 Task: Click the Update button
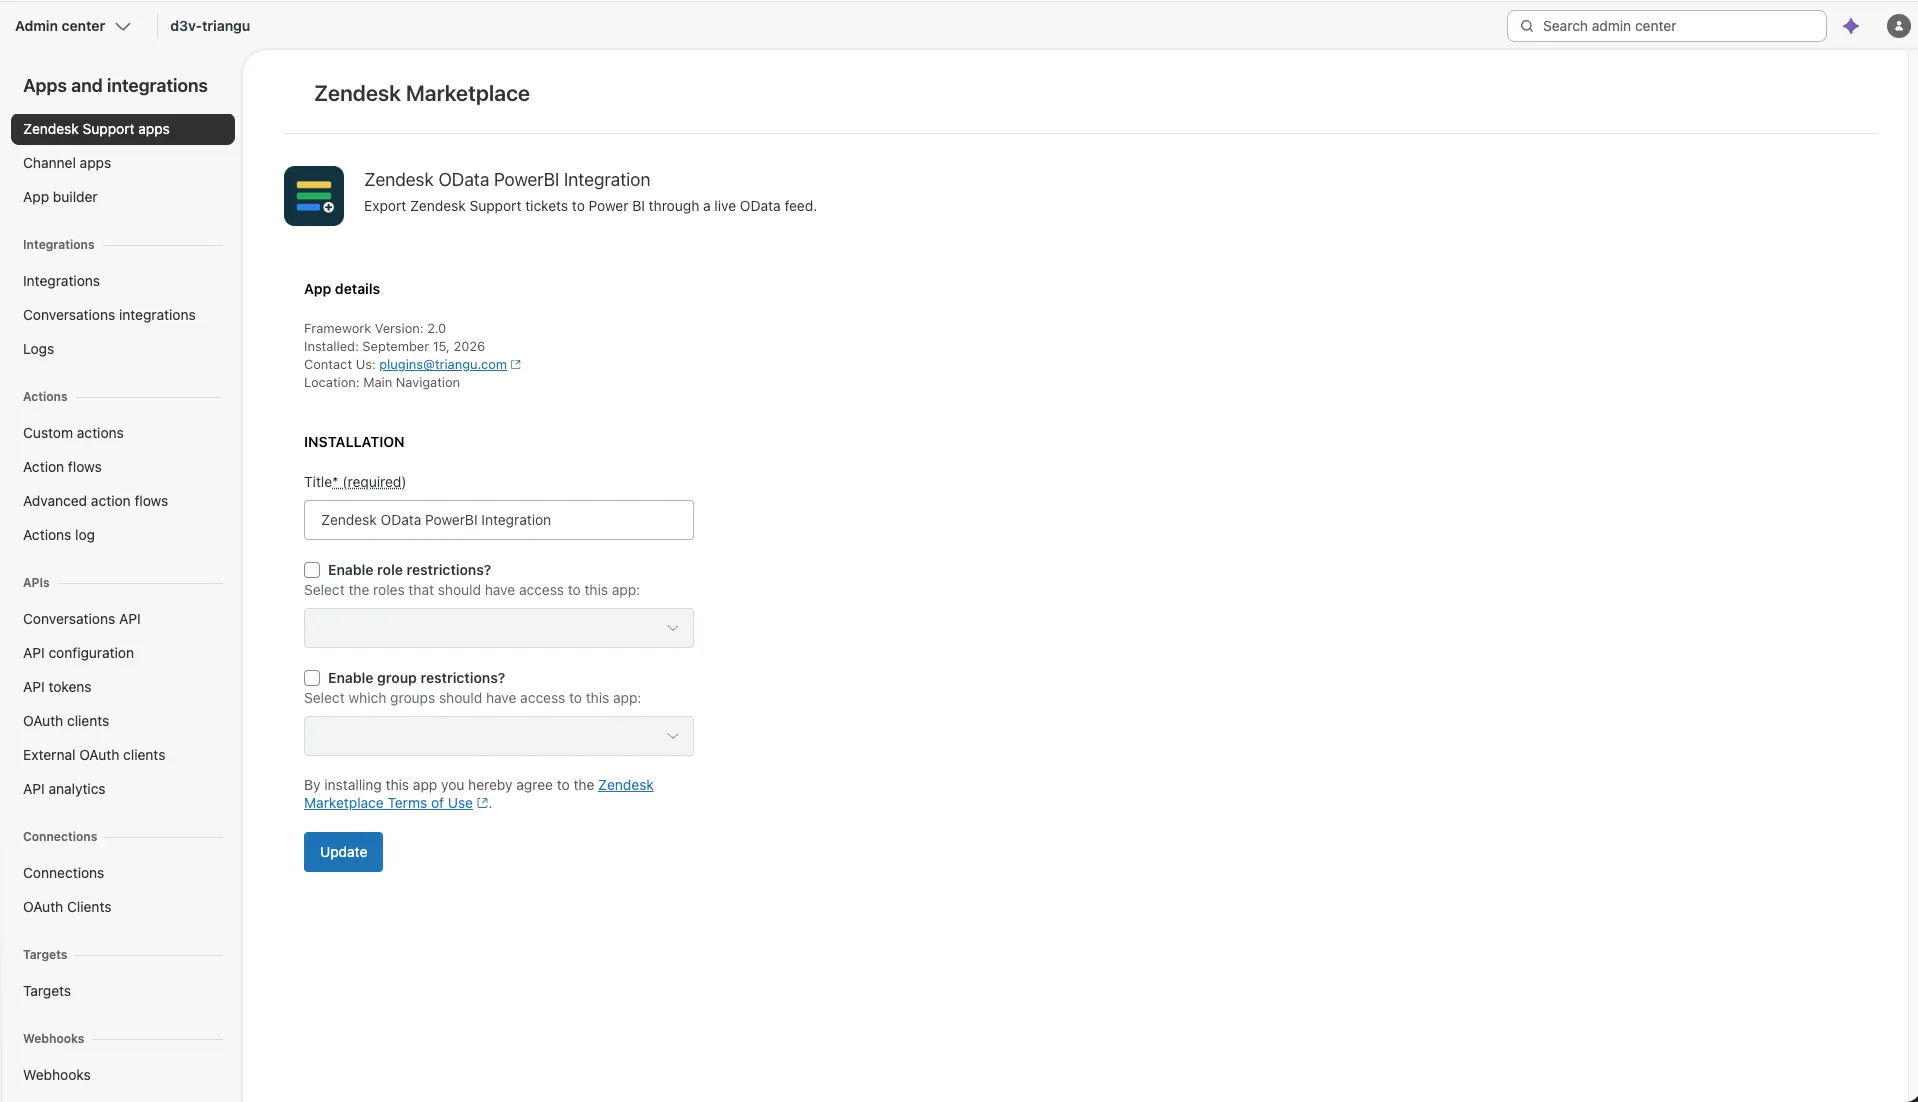[343, 852]
